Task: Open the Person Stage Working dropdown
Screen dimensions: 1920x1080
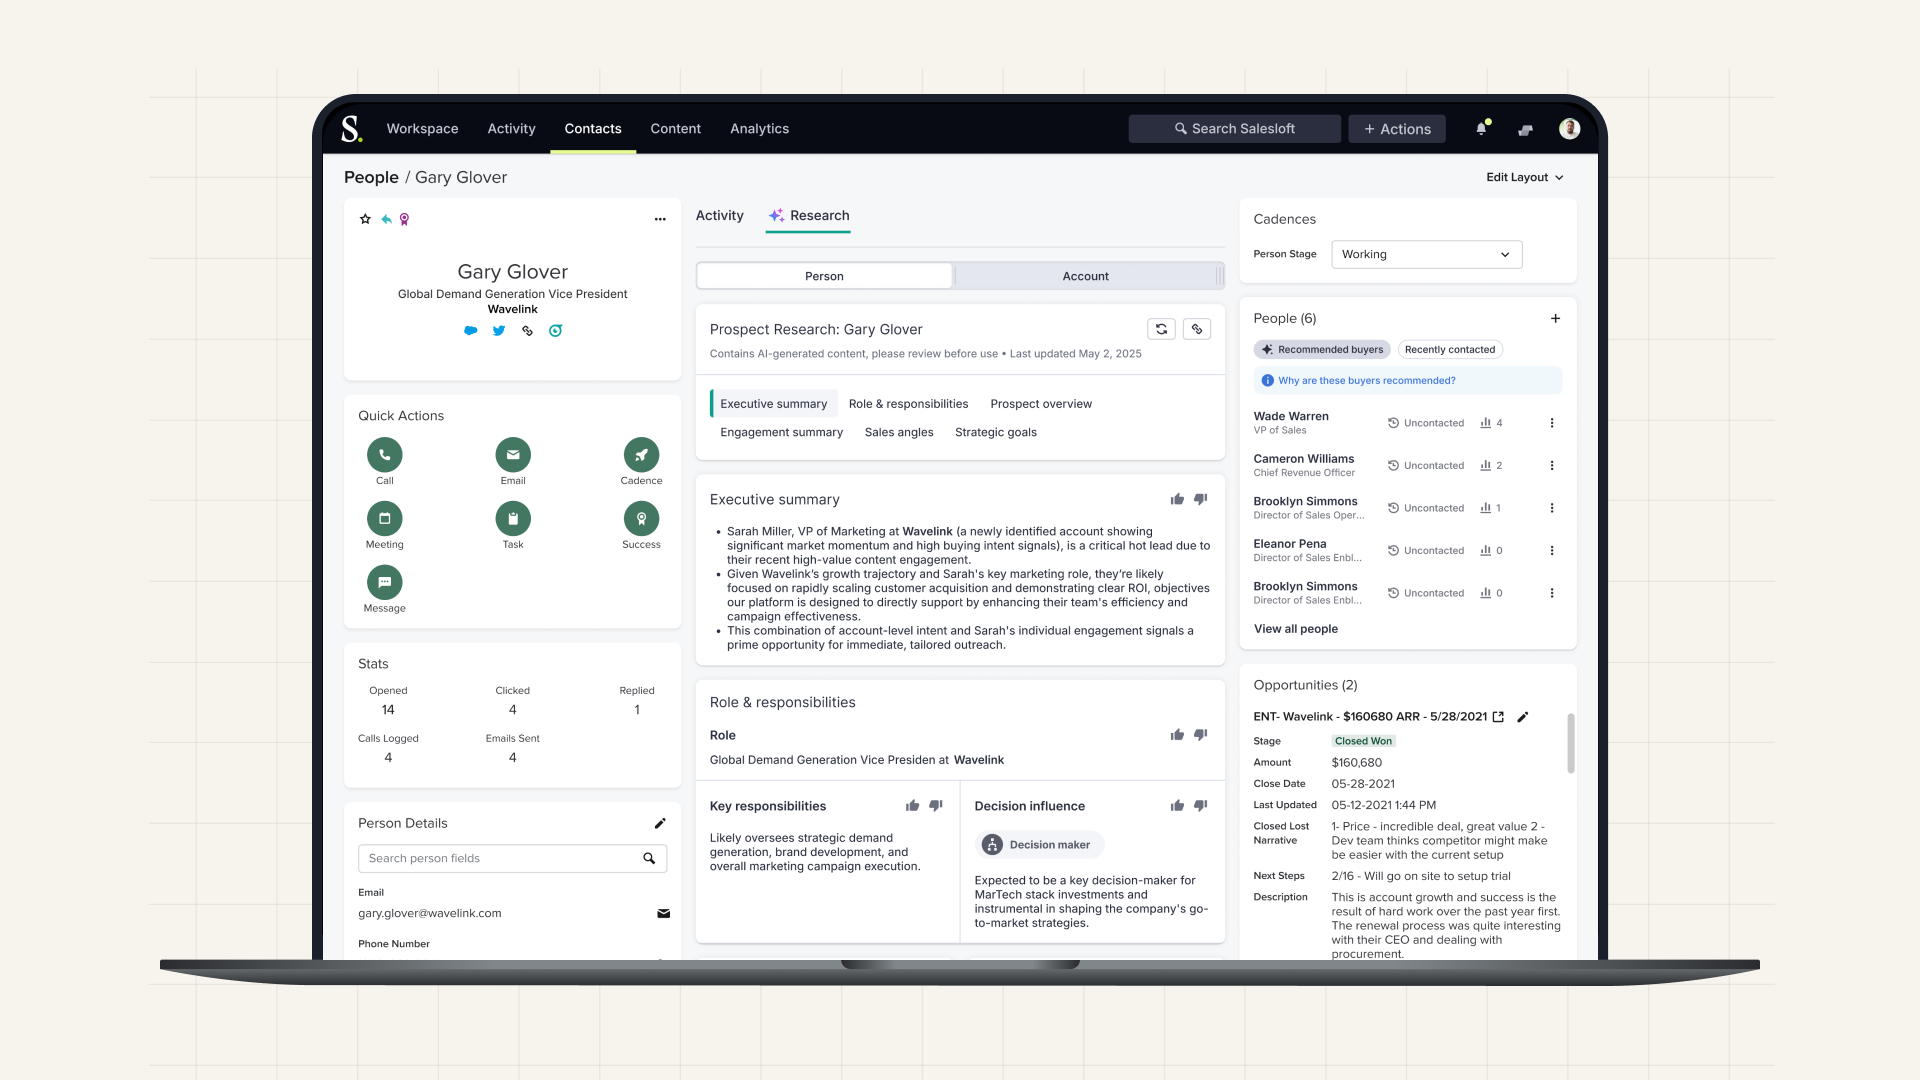Action: pos(1426,254)
